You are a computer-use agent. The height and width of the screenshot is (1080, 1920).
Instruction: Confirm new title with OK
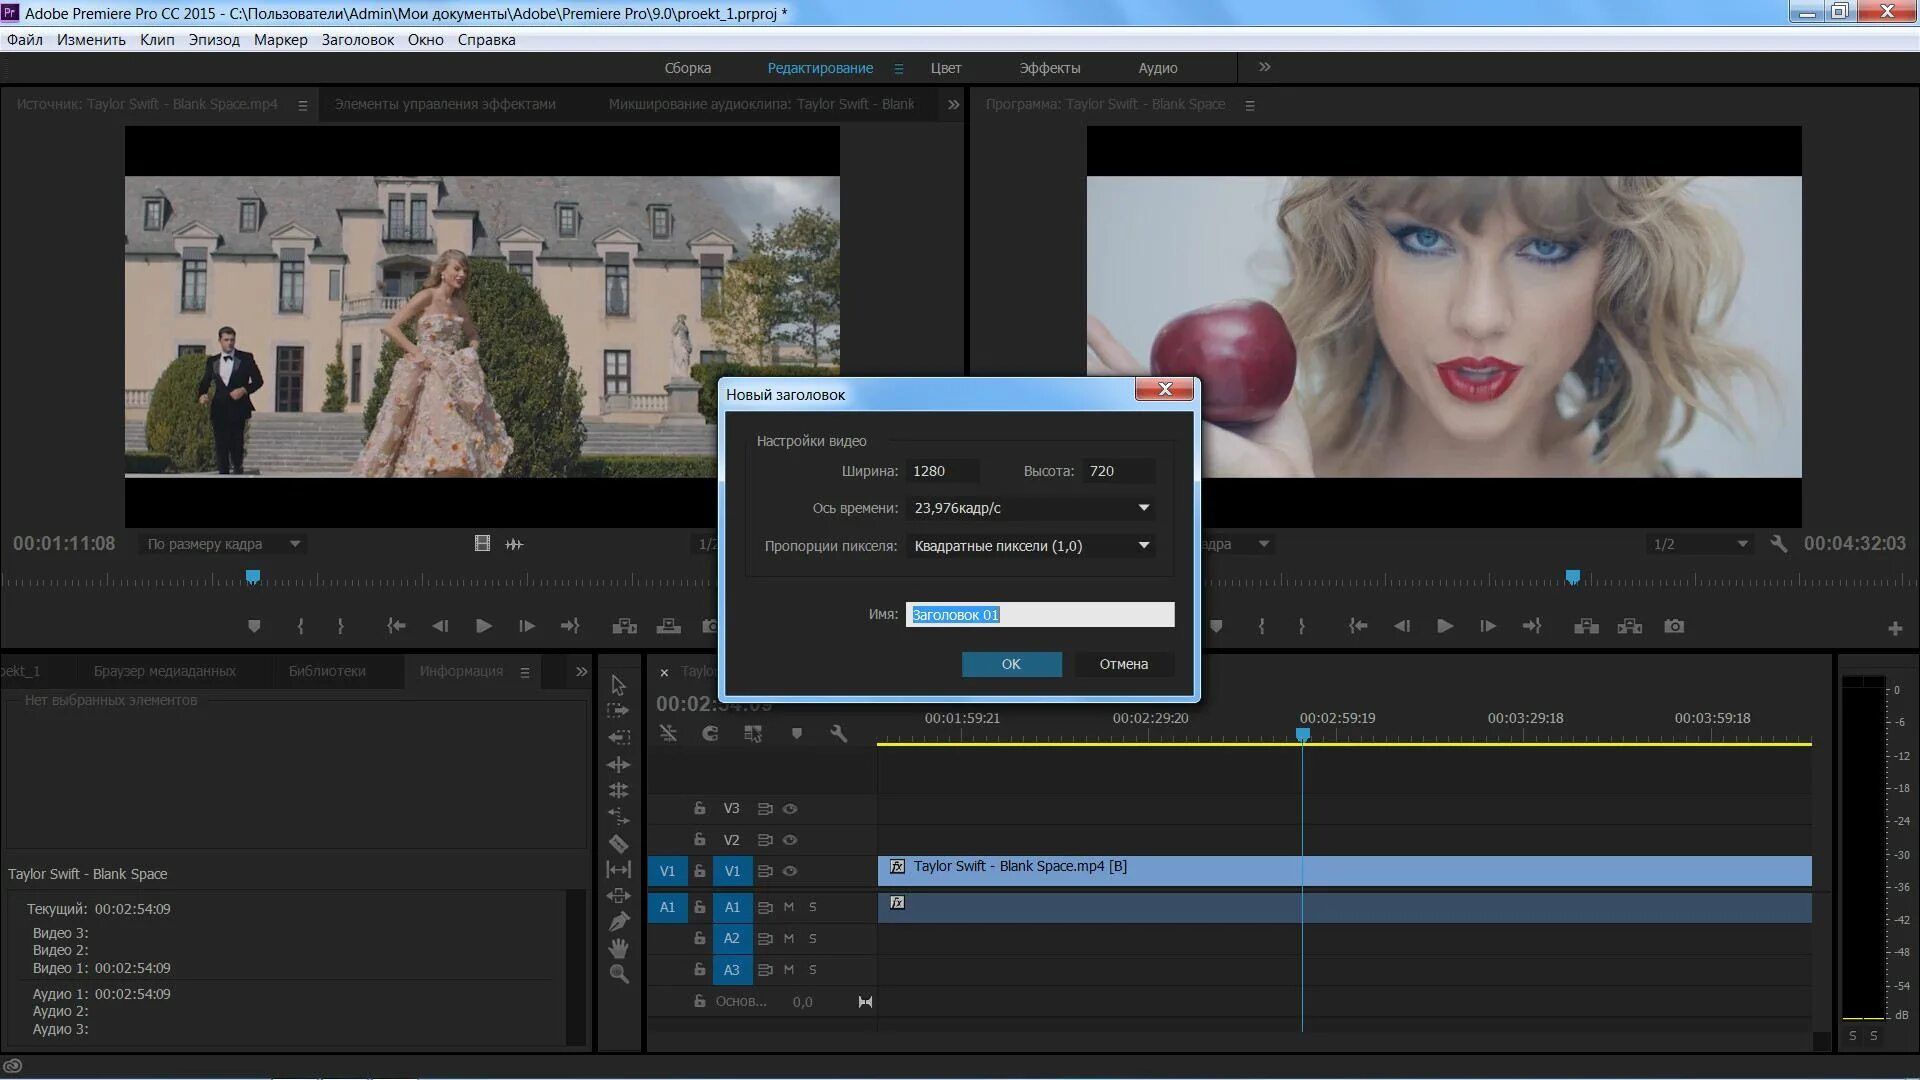click(x=1012, y=664)
